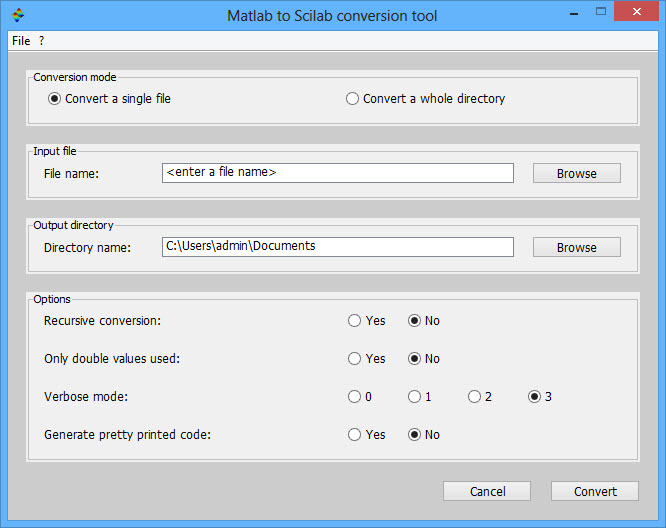Open the ? help menu
This screenshot has width=666, height=528.
[x=41, y=41]
